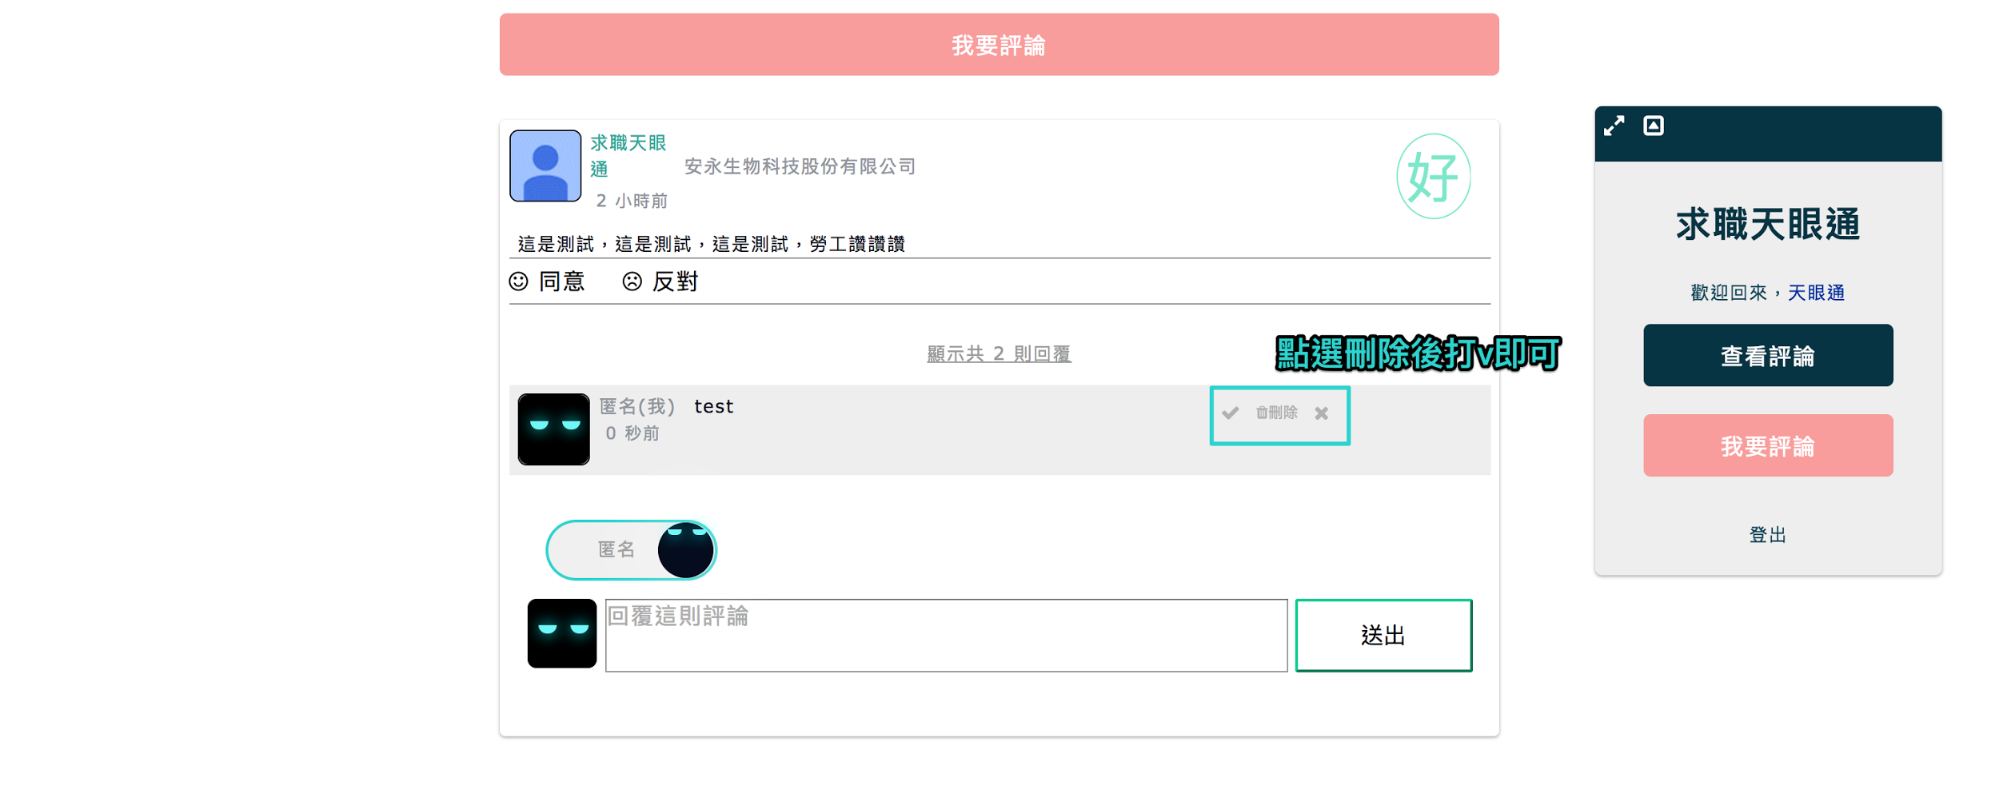Image resolution: width=1999 pixels, height=787 pixels.
Task: Click the round 好 rating badge
Action: pyautogui.click(x=1433, y=176)
